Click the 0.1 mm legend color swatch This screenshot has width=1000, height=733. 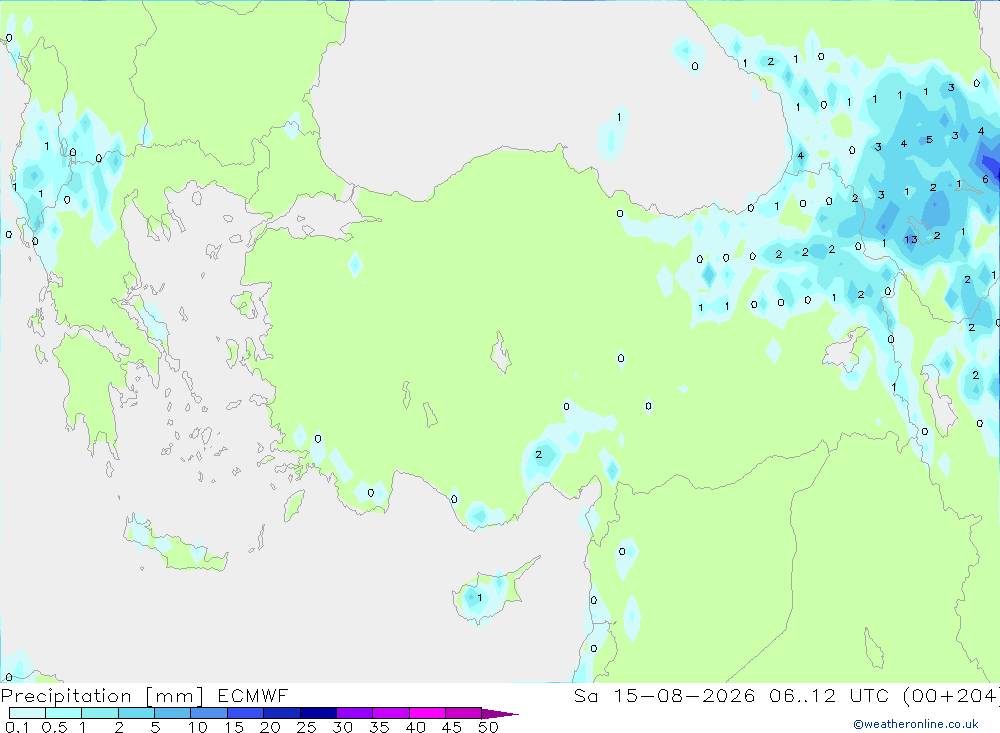click(27, 713)
